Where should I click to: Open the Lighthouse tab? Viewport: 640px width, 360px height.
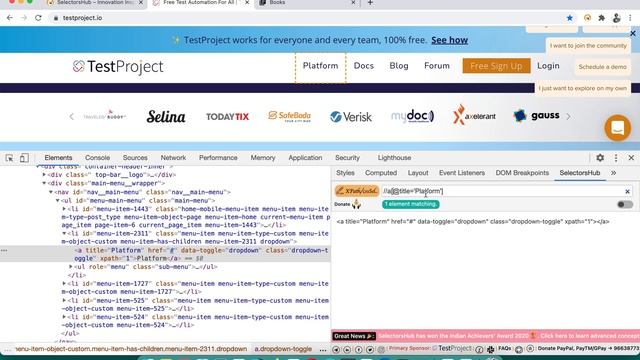pyautogui.click(x=394, y=158)
